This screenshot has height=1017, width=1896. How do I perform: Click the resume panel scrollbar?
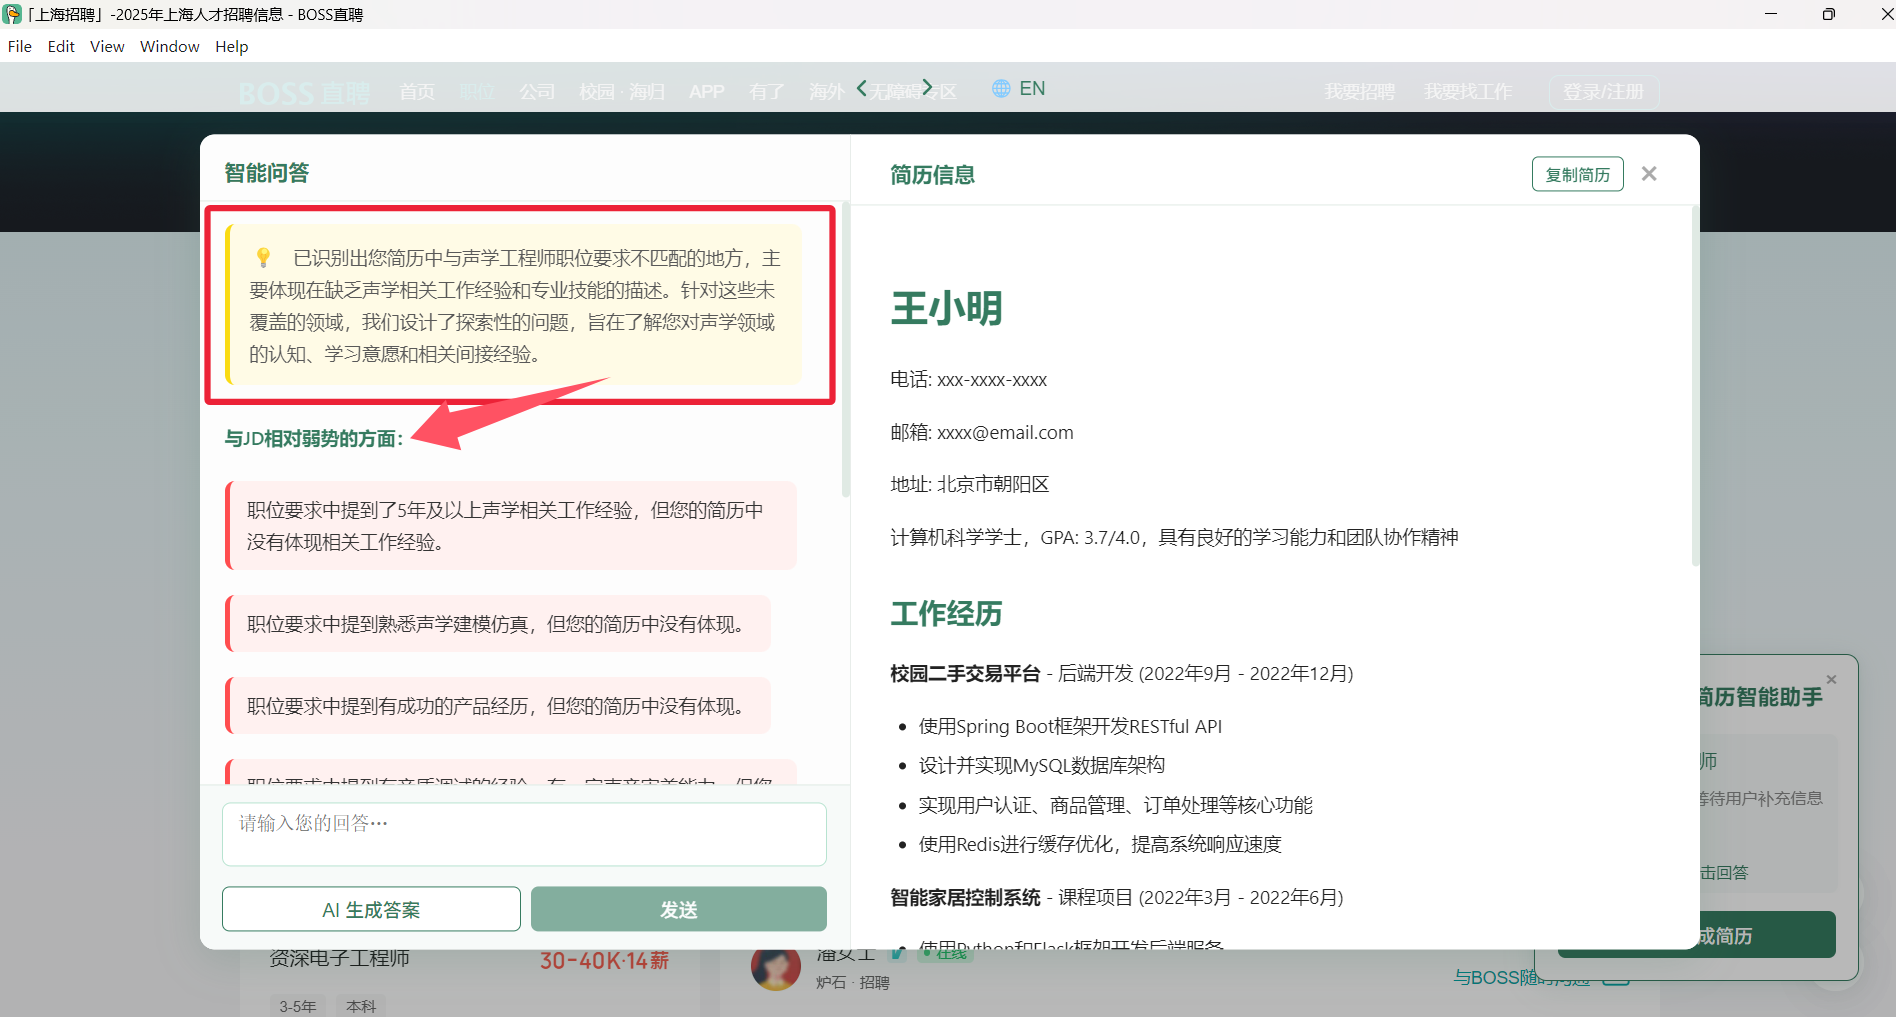tap(1695, 386)
